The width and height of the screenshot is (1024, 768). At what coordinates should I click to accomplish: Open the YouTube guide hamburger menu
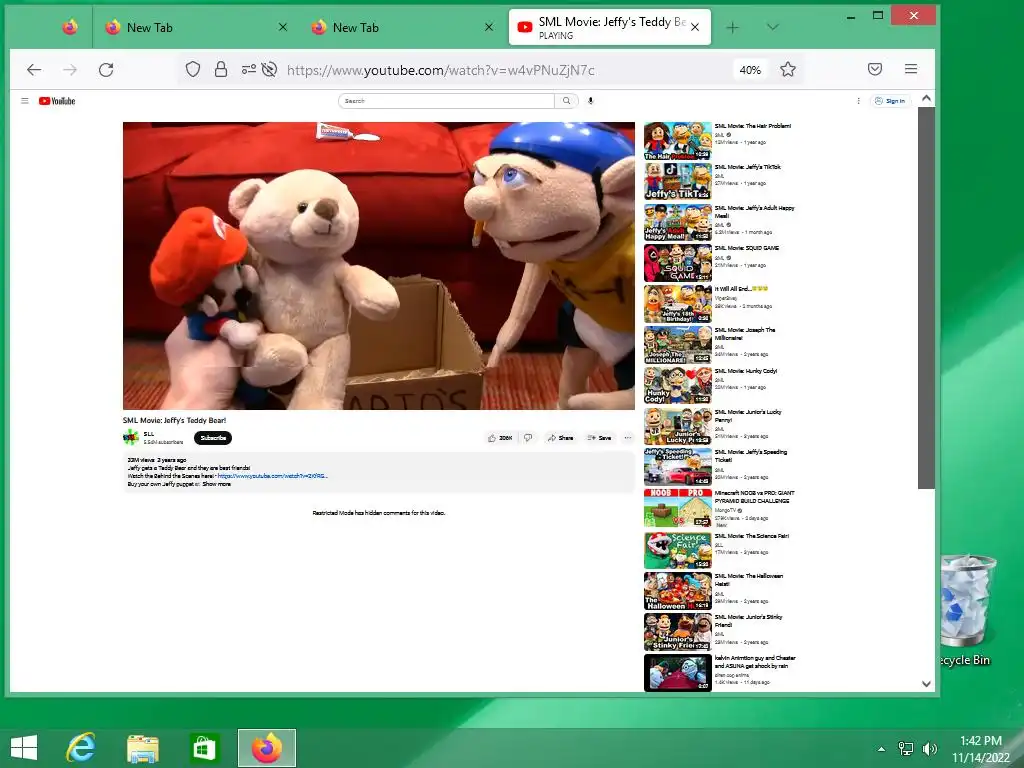pos(25,101)
